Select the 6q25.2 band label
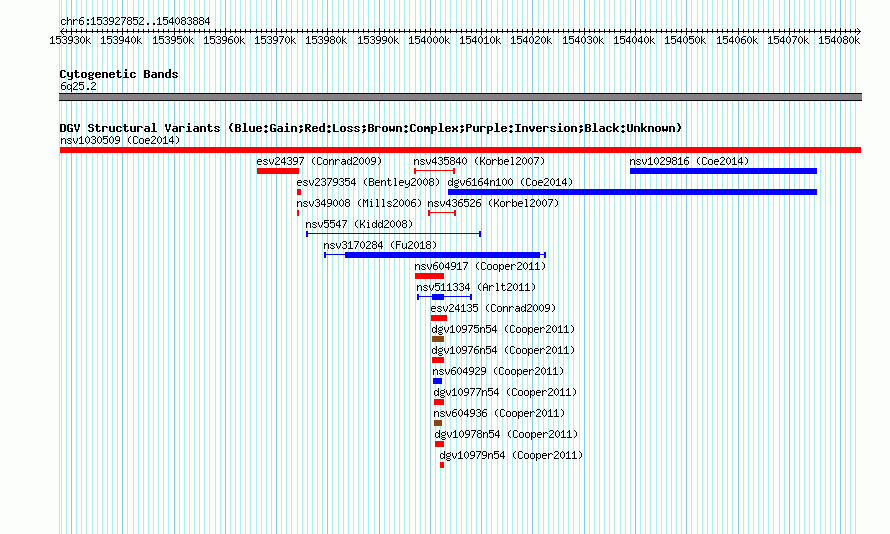This screenshot has height=534, width=890. click(x=78, y=86)
